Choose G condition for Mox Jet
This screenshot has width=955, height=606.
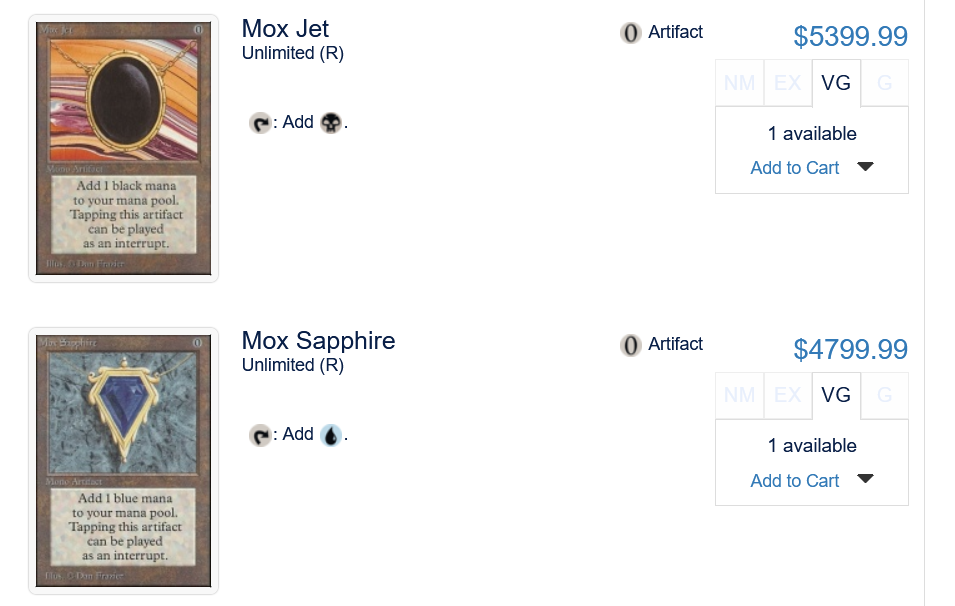(x=884, y=83)
